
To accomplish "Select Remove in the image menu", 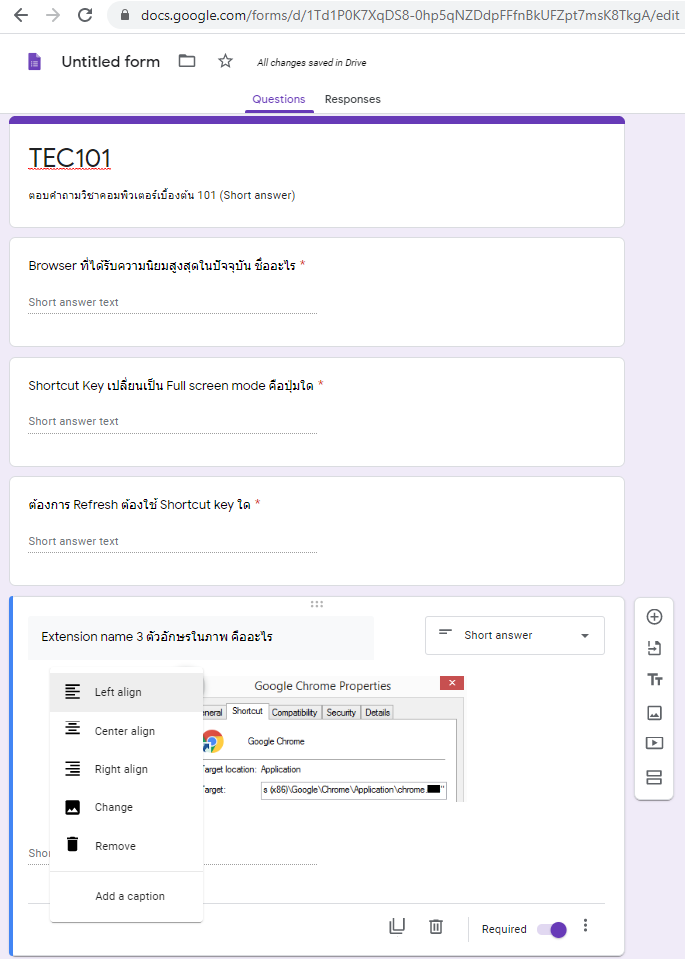I will coord(115,846).
